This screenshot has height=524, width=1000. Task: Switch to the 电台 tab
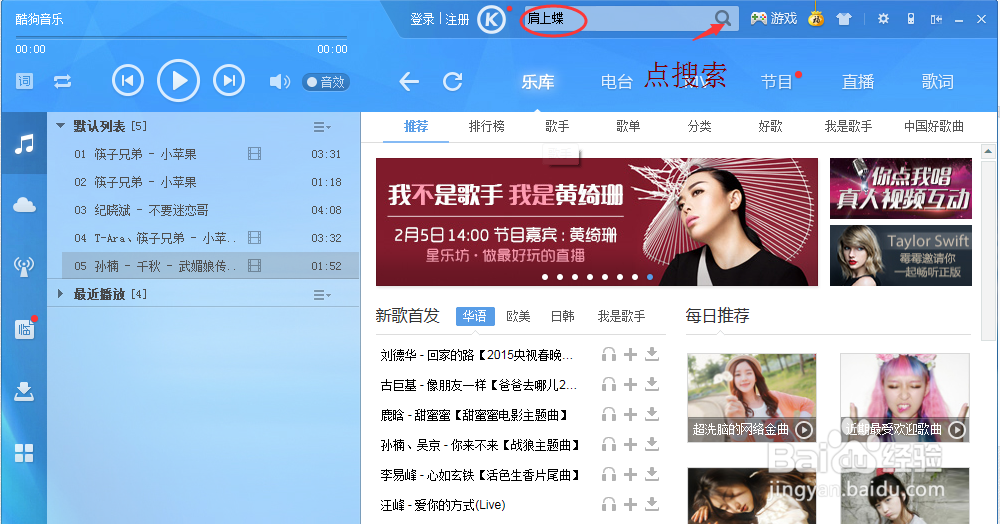point(617,82)
